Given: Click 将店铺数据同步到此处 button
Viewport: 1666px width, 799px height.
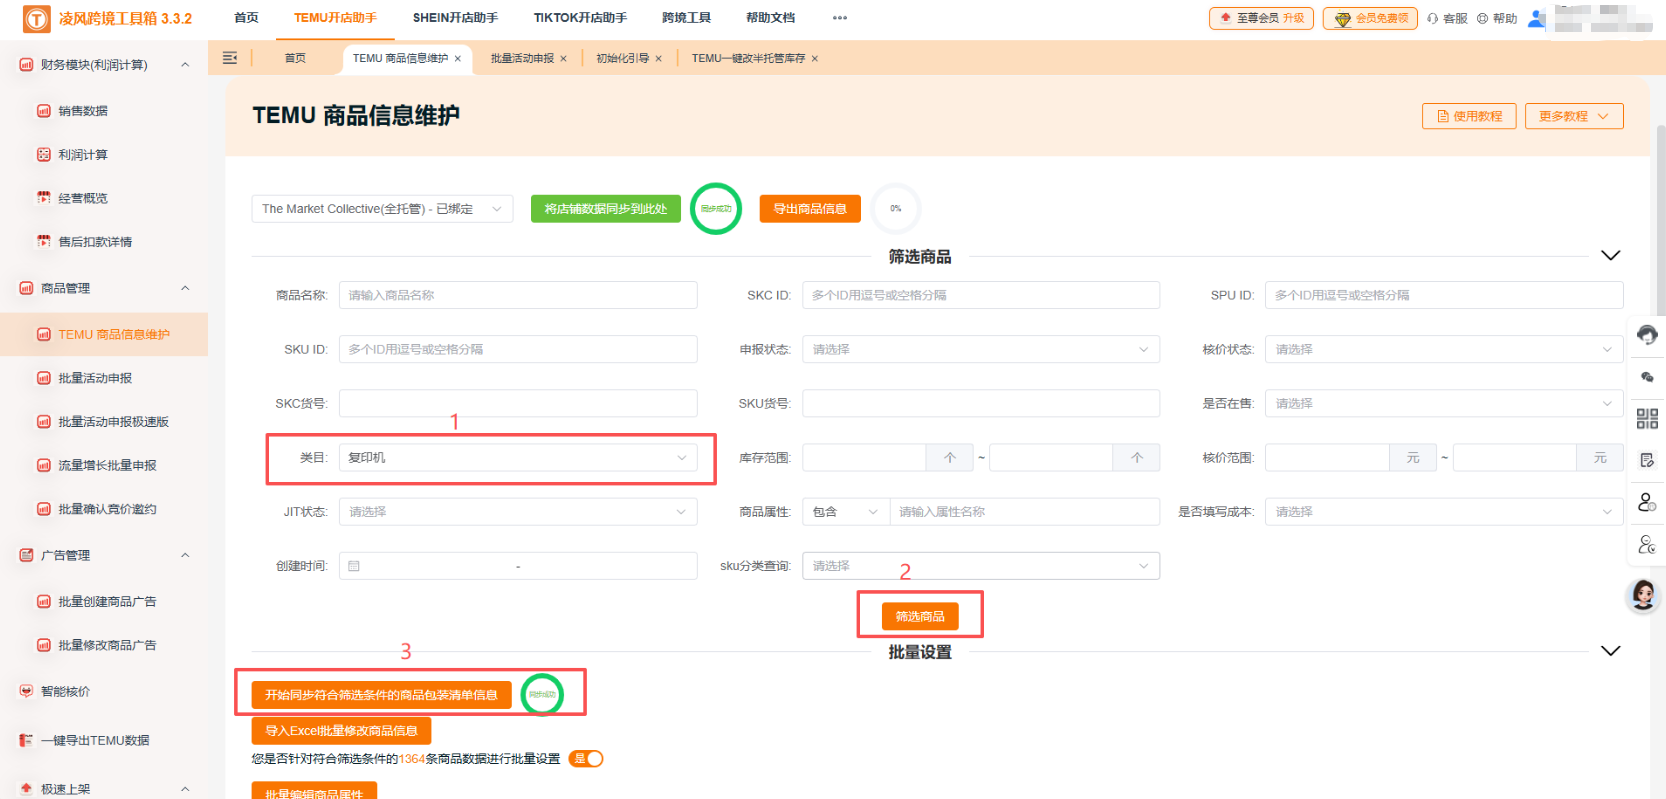Looking at the screenshot, I should [606, 209].
